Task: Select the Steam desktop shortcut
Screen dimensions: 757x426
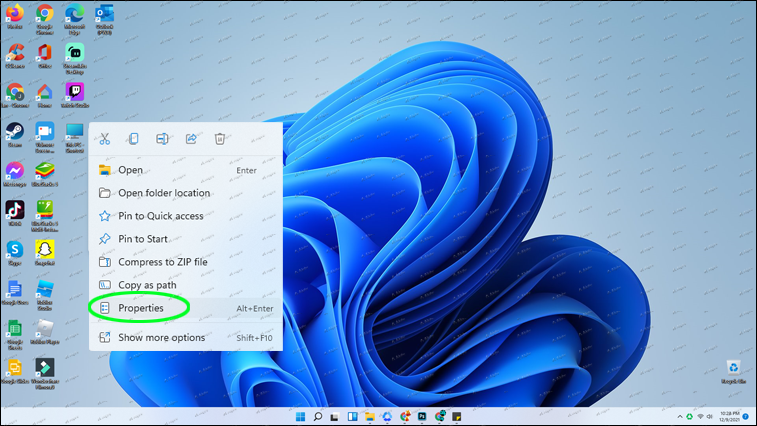Action: (15, 134)
